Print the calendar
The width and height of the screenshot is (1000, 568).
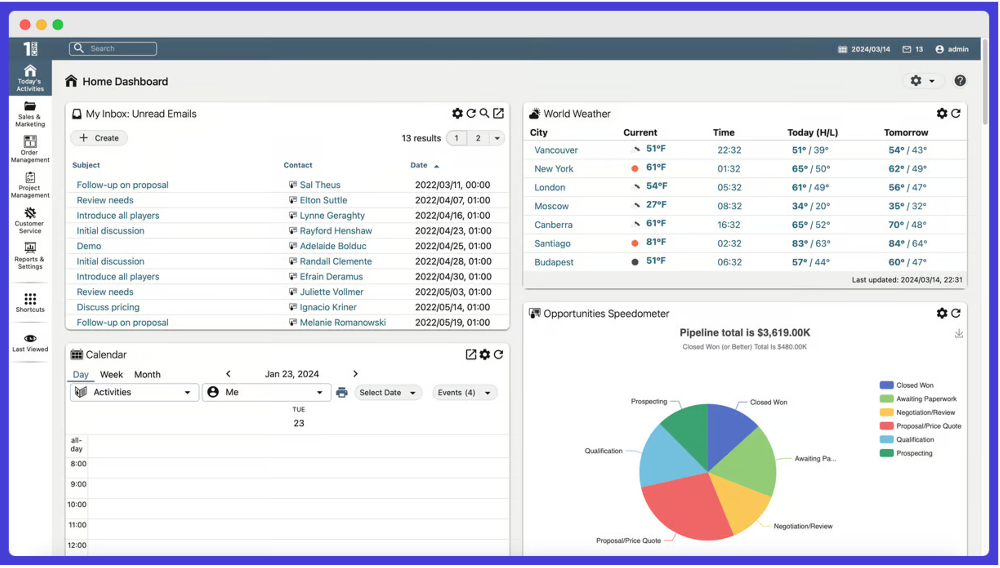(x=342, y=393)
